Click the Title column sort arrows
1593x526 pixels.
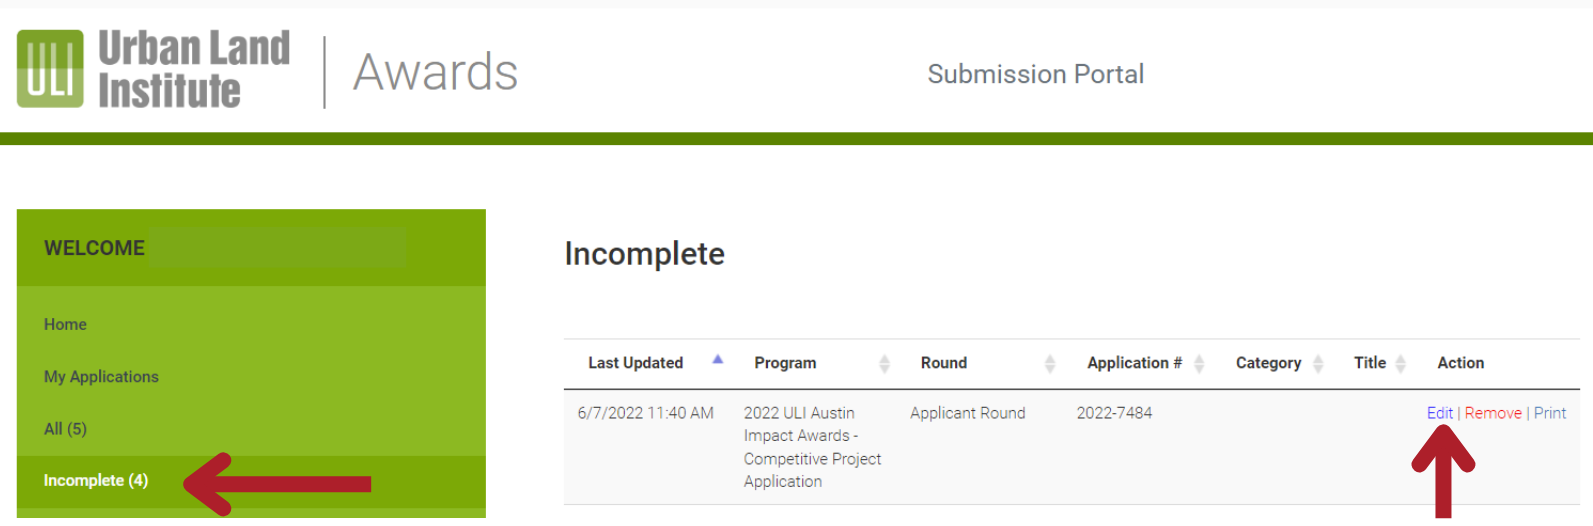click(1400, 364)
